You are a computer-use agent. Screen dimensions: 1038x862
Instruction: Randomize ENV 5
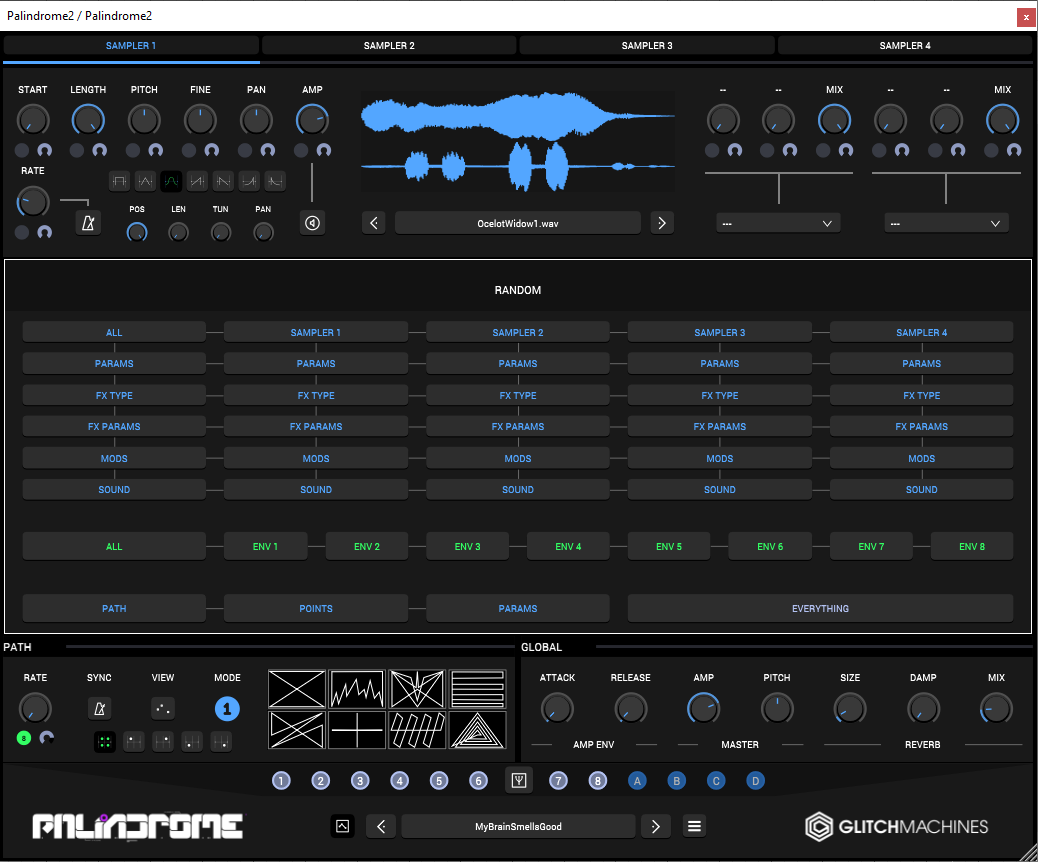[x=669, y=546]
